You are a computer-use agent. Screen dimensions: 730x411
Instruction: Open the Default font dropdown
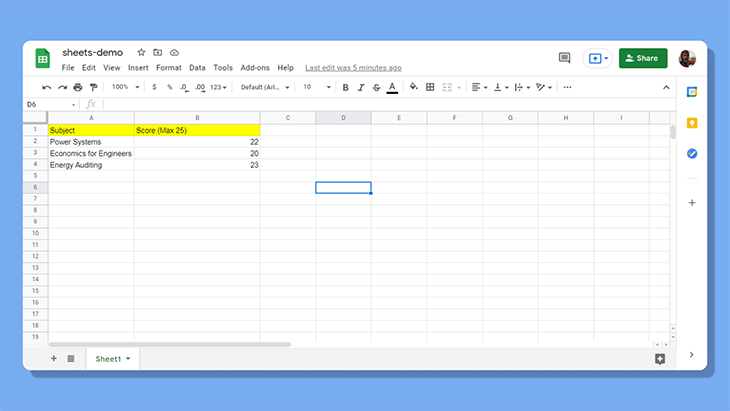pyautogui.click(x=265, y=87)
